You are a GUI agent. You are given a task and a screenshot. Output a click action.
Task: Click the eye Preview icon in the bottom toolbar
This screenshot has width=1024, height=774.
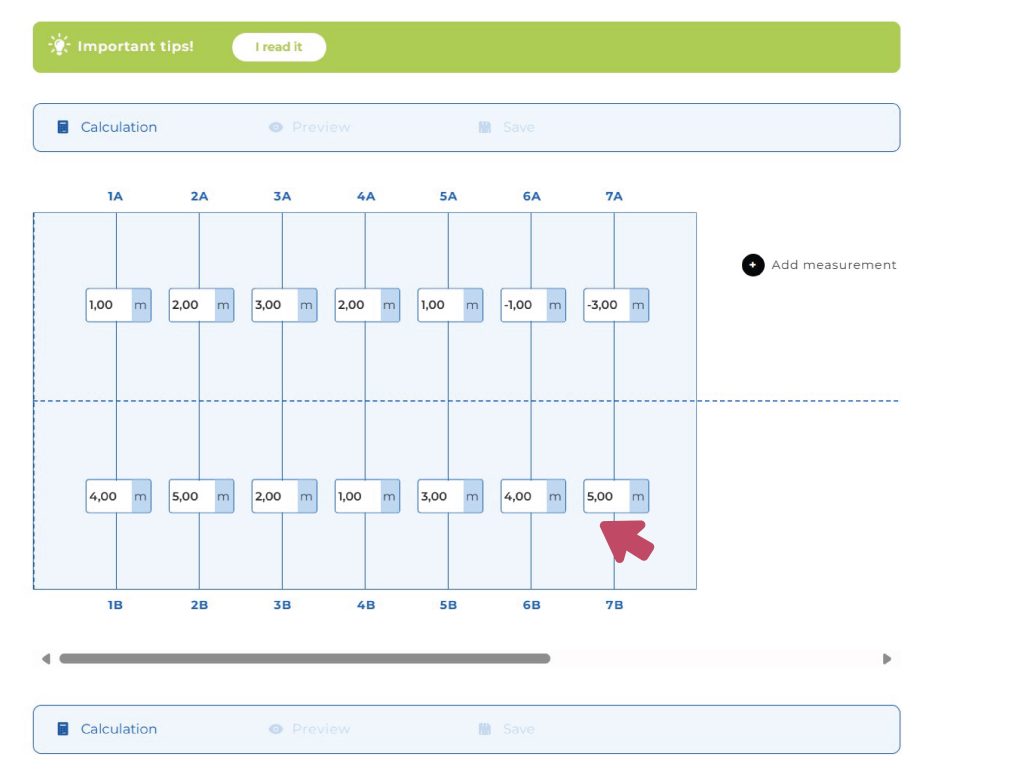pyautogui.click(x=276, y=729)
